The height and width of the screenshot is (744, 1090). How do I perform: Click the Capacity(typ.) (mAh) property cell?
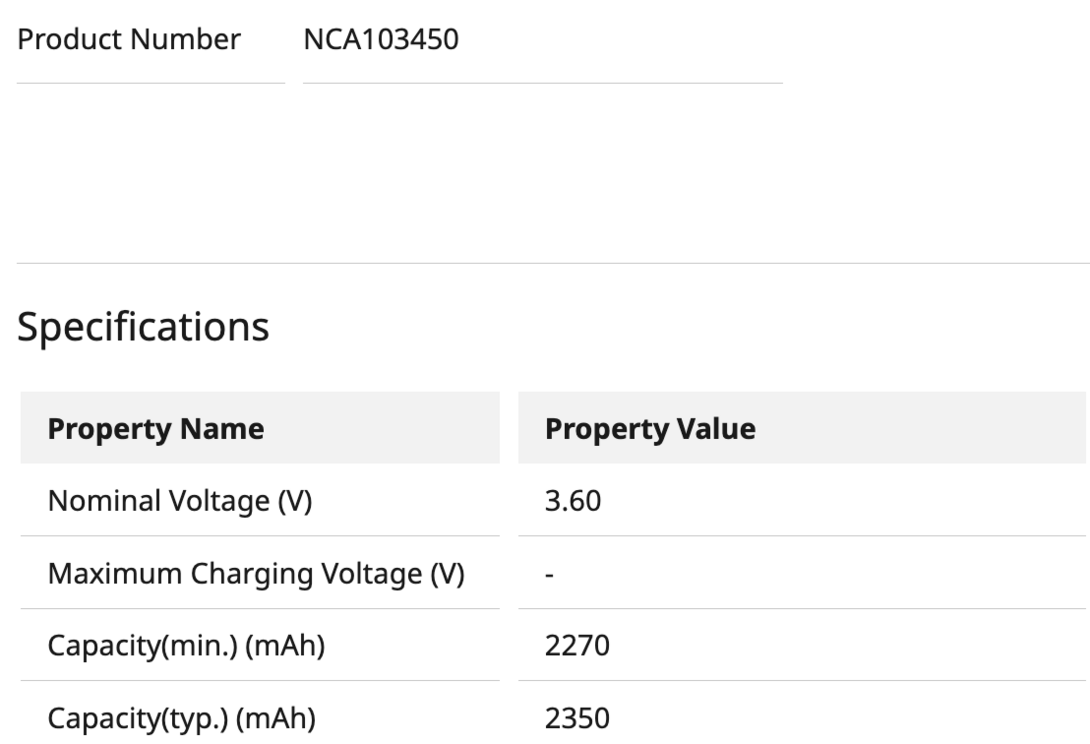pyautogui.click(x=182, y=718)
